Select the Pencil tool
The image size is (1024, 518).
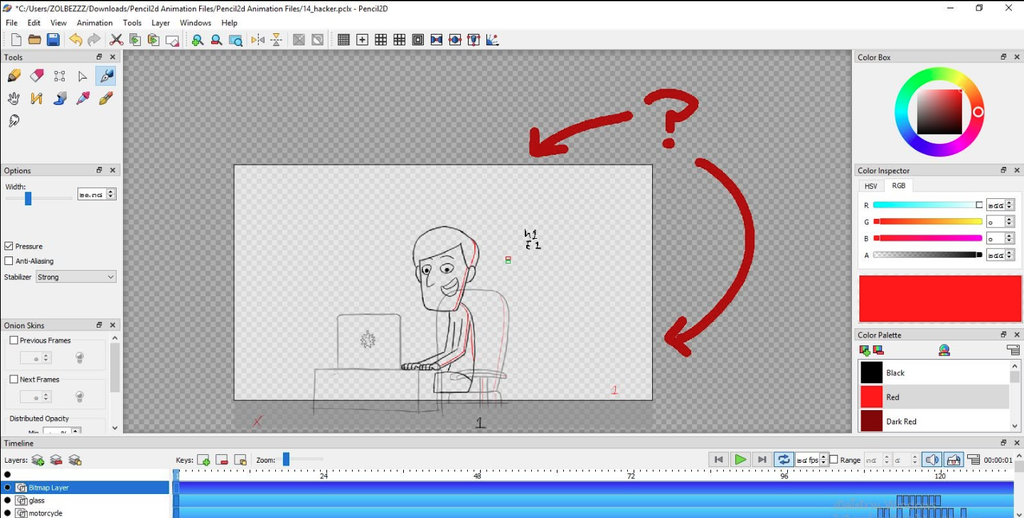(14, 76)
